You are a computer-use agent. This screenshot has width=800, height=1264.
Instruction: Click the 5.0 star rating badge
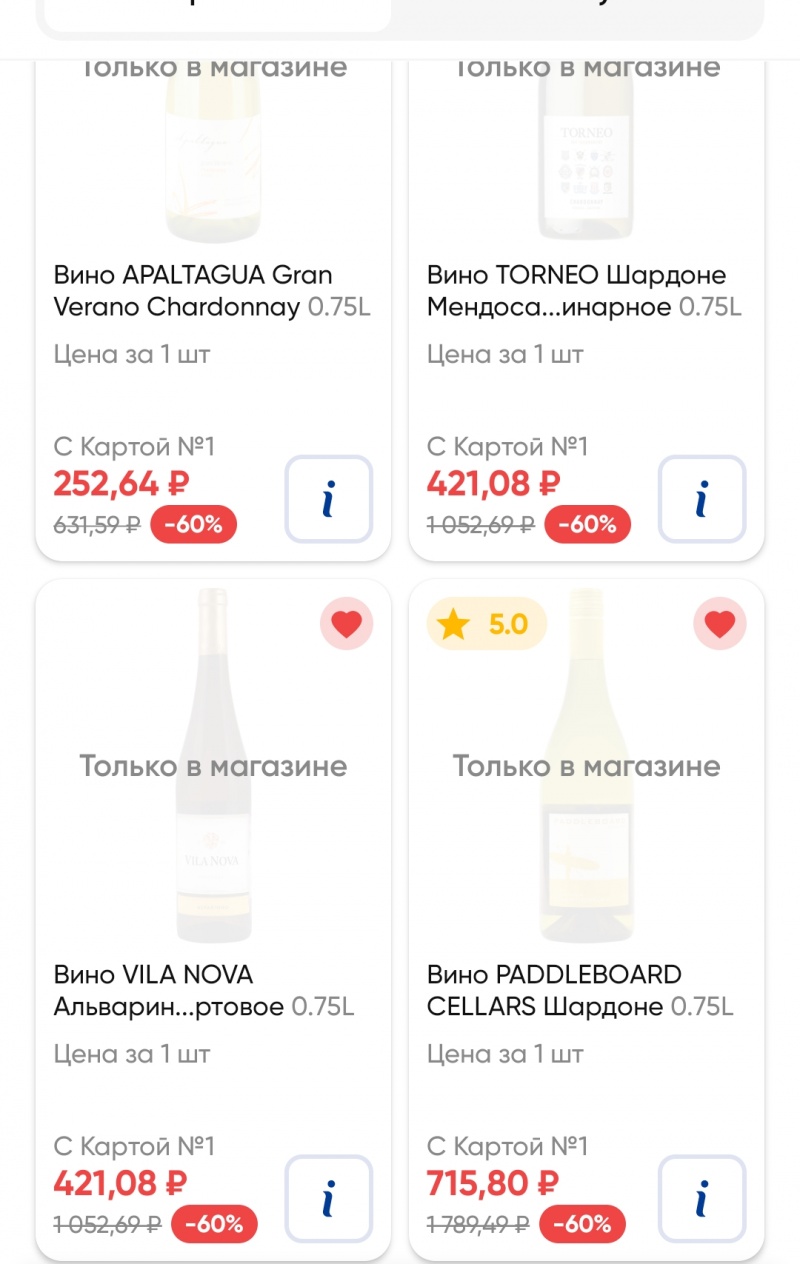(x=487, y=625)
